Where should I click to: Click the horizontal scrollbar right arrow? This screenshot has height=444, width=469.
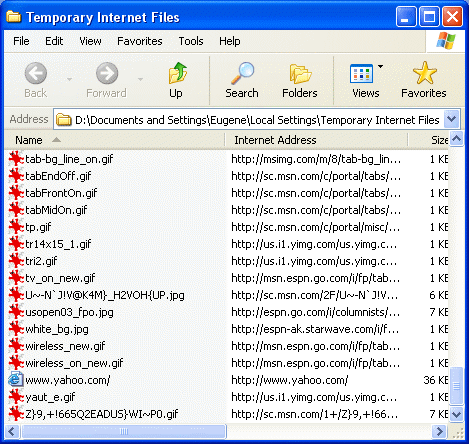pyautogui.click(x=440, y=431)
